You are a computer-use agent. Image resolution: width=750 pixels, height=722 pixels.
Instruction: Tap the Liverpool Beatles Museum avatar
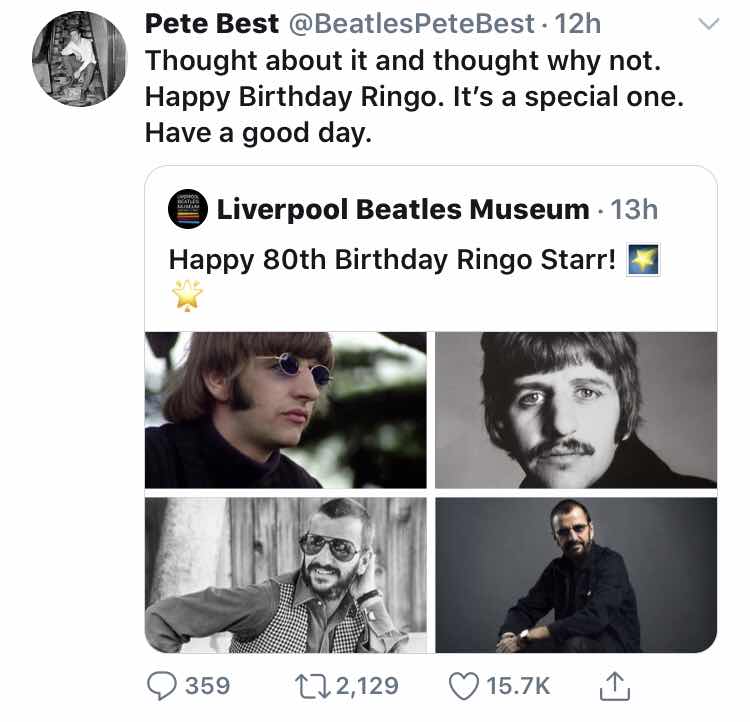coord(187,209)
